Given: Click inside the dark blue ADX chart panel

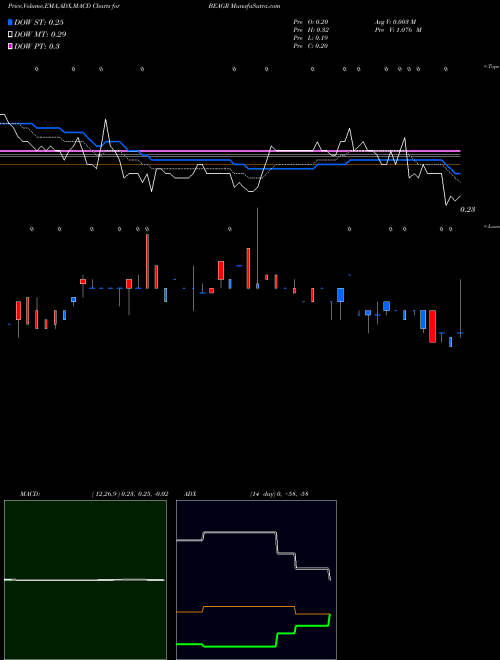Looking at the screenshot, I should [x=256, y=580].
